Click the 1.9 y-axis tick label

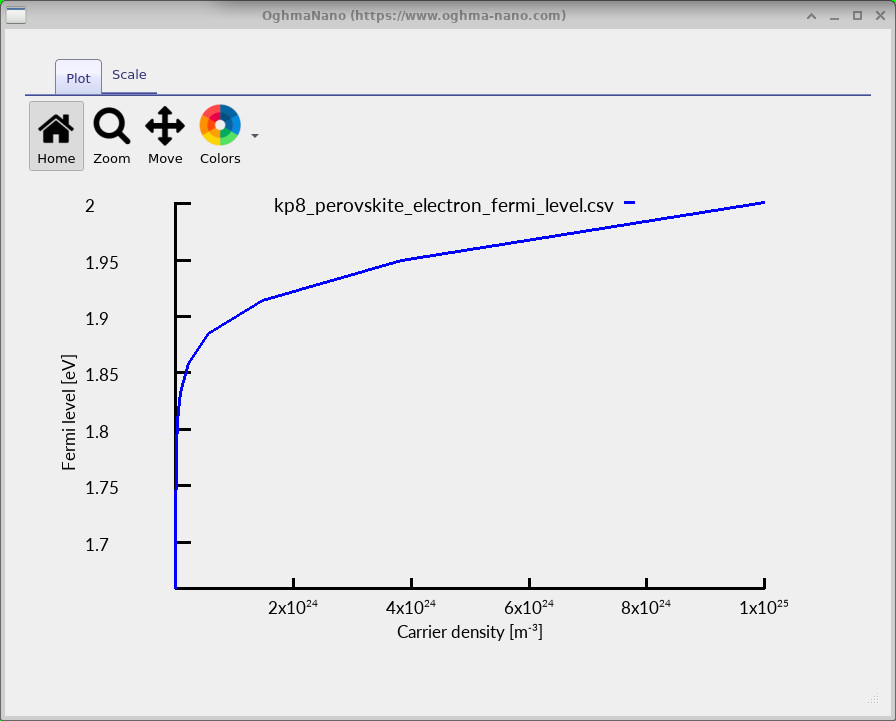(97, 319)
